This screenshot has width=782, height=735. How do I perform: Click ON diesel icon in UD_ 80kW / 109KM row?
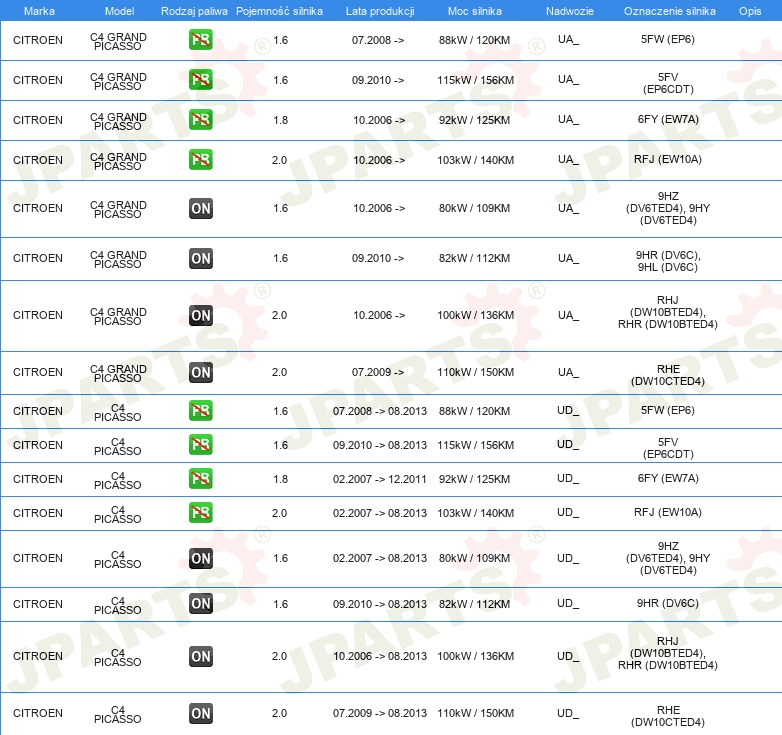(201, 558)
